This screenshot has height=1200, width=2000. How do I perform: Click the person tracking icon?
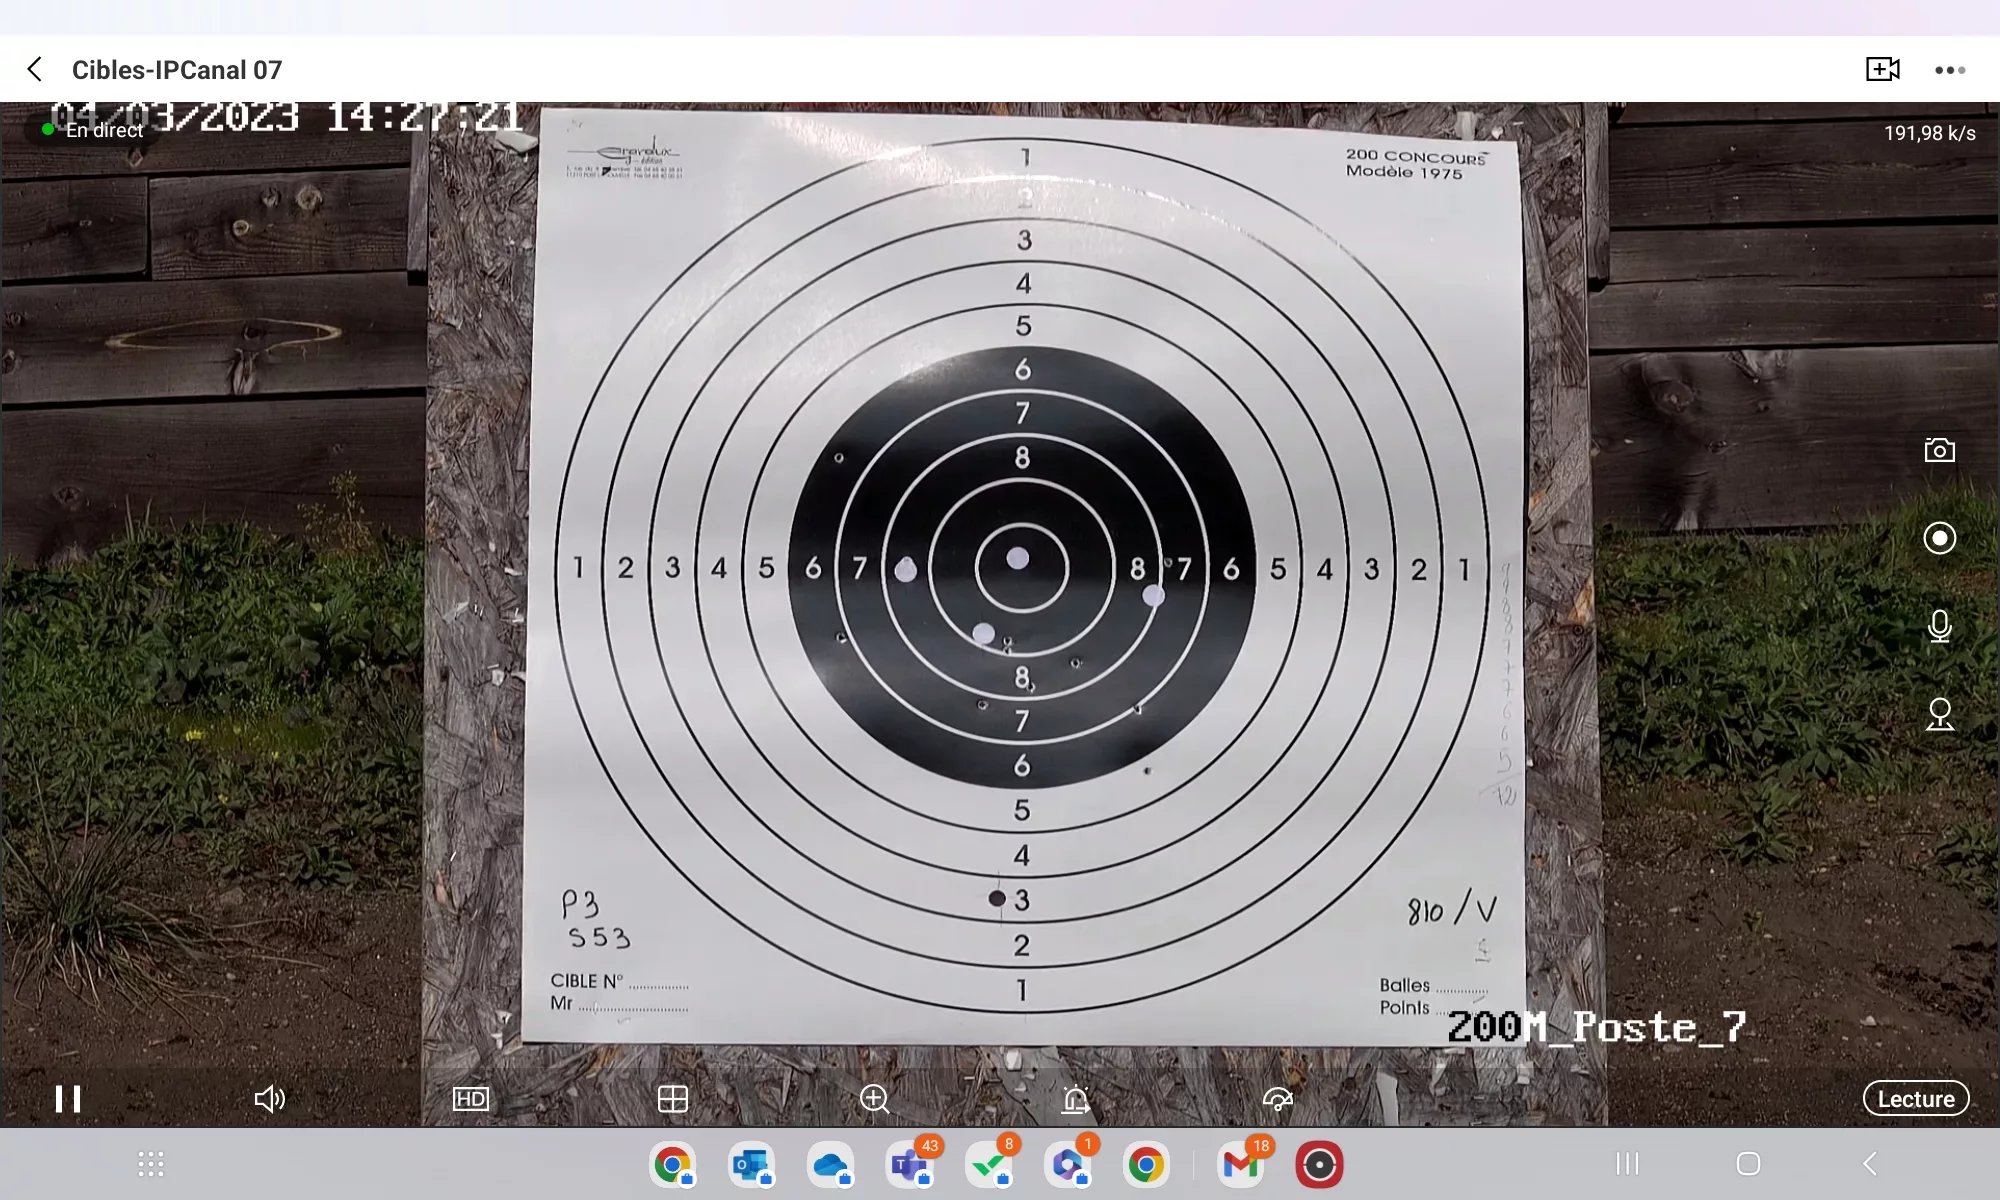pyautogui.click(x=1939, y=714)
